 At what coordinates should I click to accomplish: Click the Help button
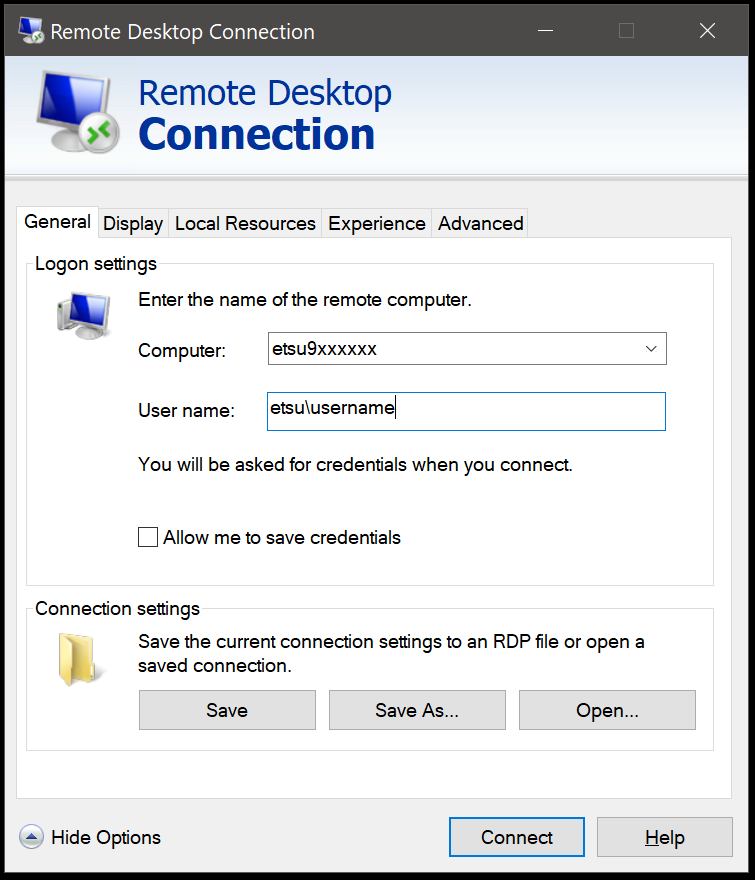[664, 837]
